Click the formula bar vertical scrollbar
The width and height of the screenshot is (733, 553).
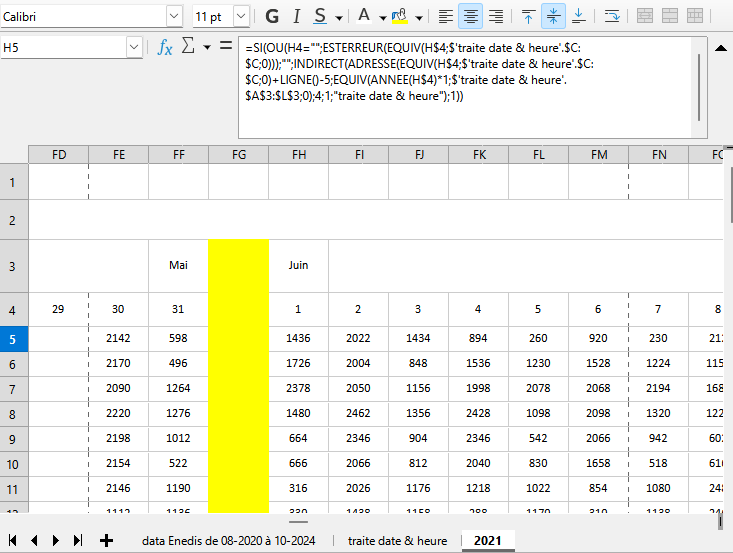[x=699, y=87]
